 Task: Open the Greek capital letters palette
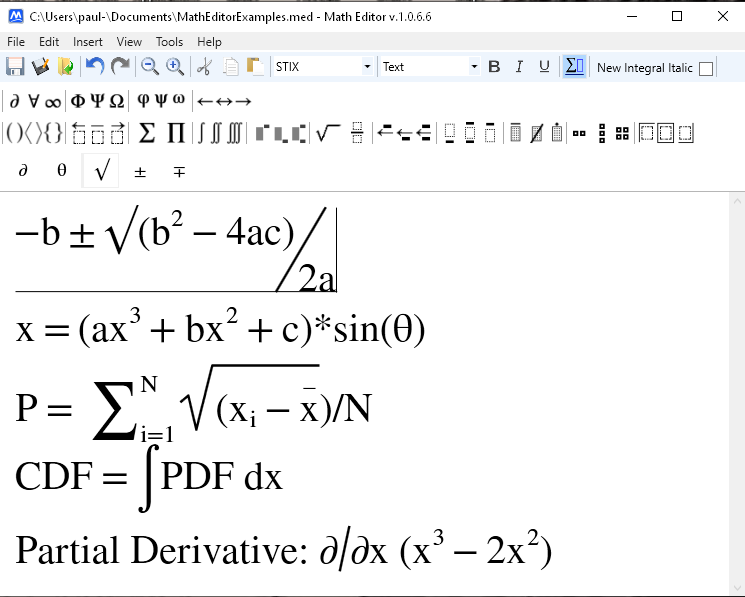coord(97,101)
